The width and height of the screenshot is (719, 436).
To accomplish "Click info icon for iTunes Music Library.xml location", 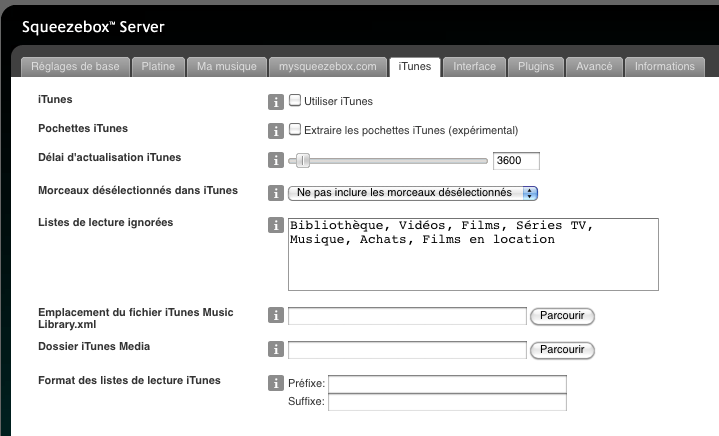I will click(276, 315).
